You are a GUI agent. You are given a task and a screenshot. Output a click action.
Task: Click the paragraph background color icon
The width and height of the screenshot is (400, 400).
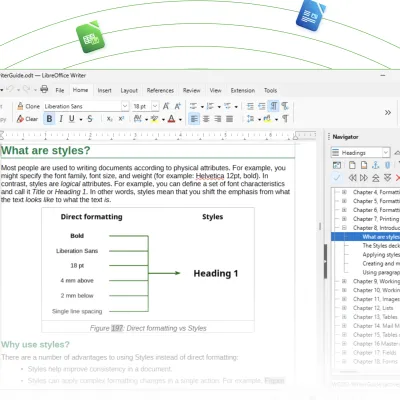(x=268, y=119)
